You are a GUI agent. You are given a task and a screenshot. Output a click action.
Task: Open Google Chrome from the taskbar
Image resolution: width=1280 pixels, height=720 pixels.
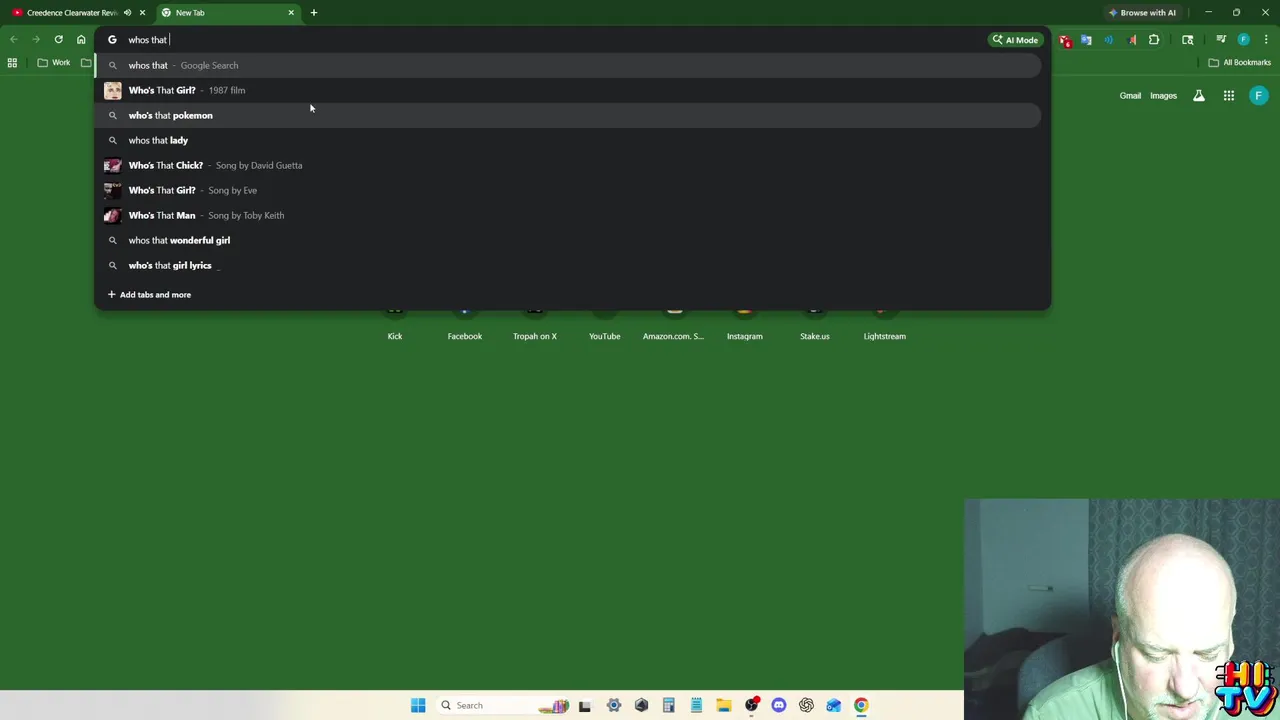point(861,705)
